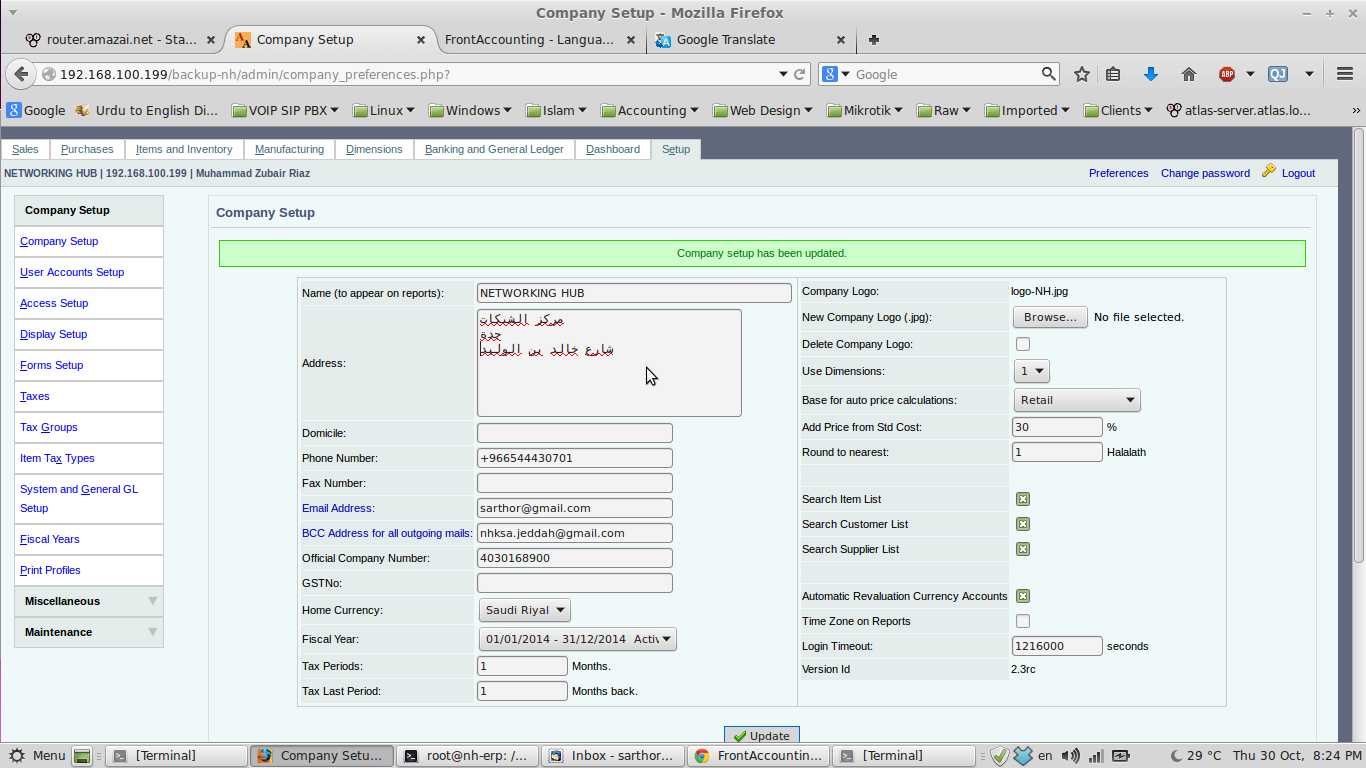Open the network signal tray icon
This screenshot has width=1366, height=768.
1095,756
